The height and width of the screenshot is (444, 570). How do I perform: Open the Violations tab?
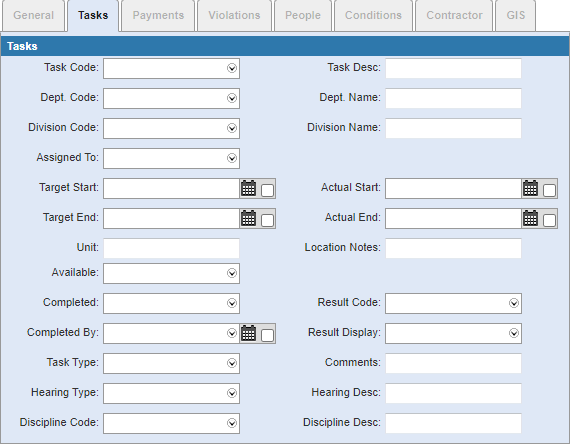(234, 15)
